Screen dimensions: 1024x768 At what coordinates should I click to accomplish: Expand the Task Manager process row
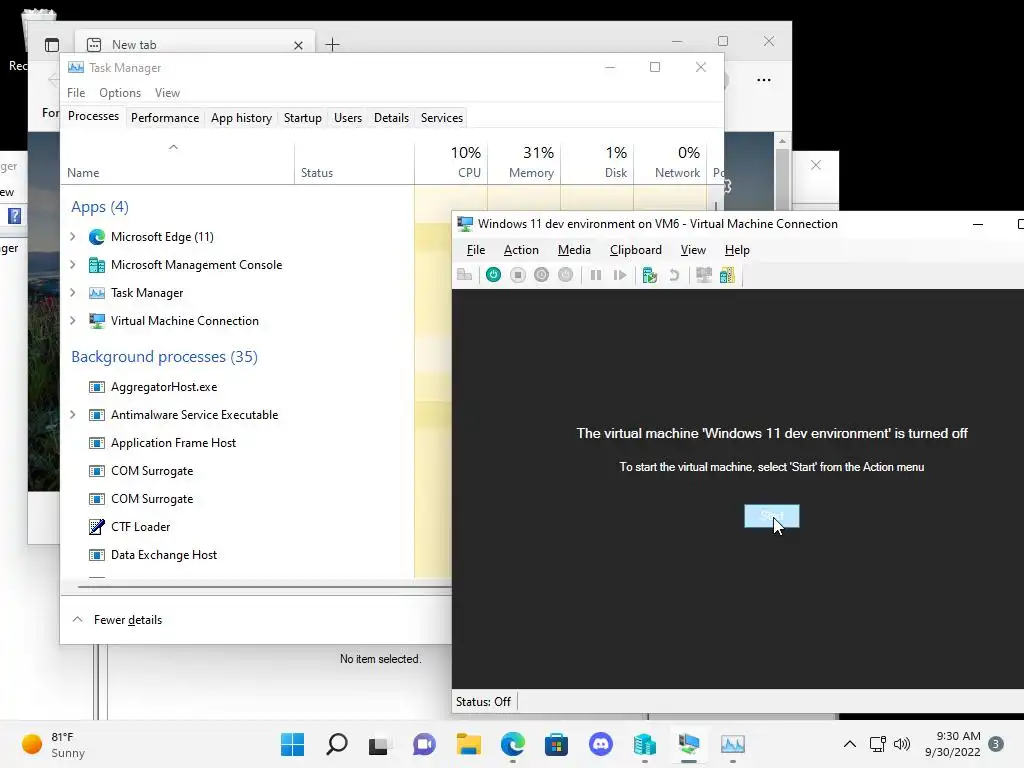73,293
